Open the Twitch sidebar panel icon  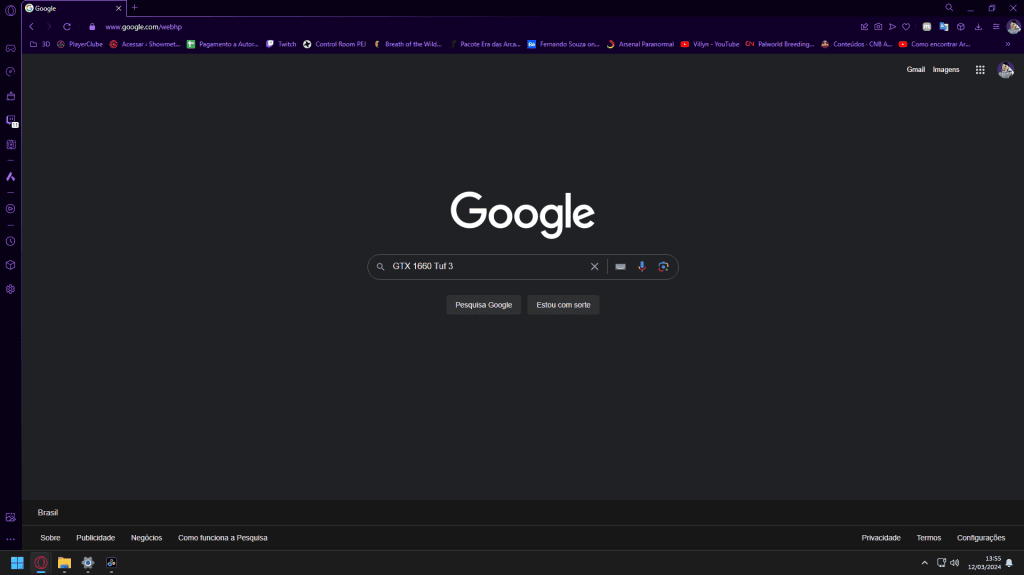point(11,121)
